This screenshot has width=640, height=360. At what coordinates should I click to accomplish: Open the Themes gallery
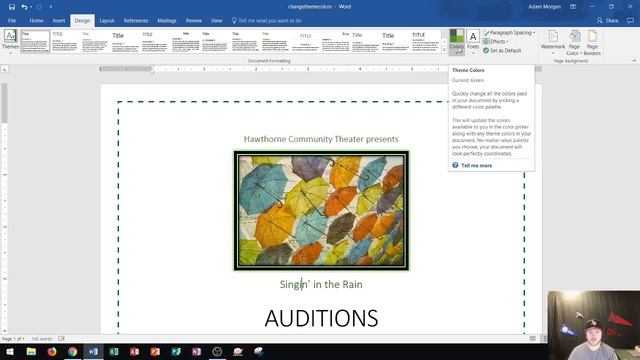pos(10,41)
